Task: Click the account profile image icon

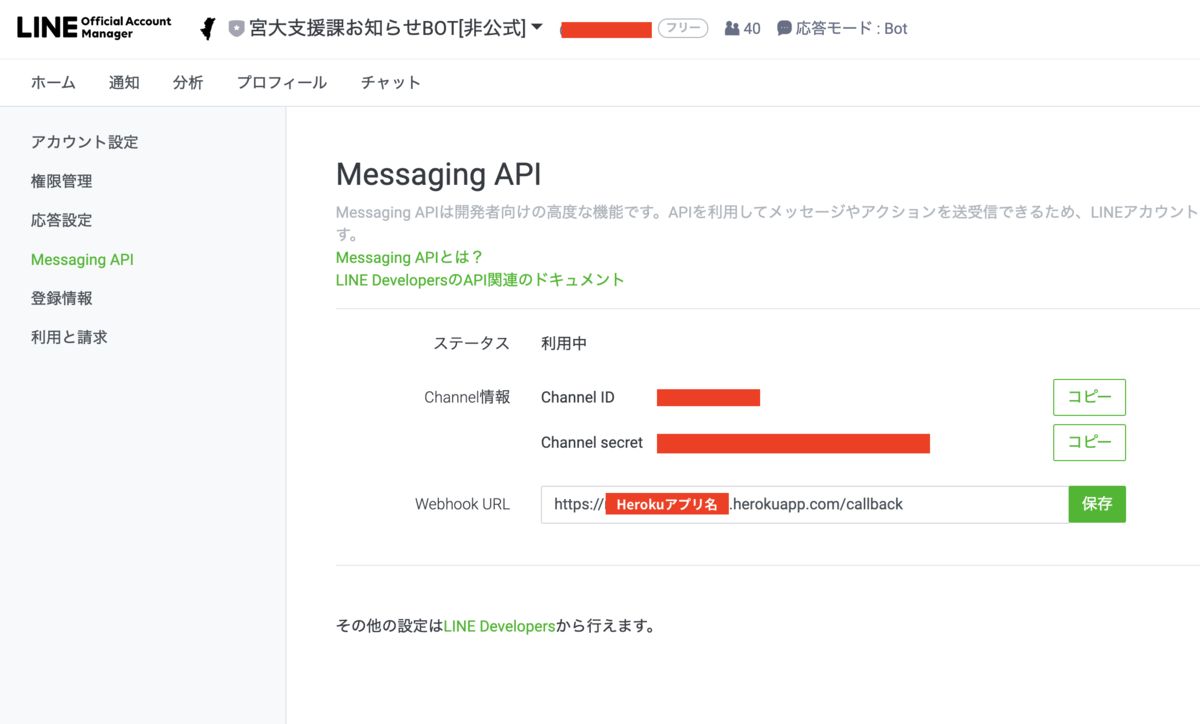Action: point(208,28)
